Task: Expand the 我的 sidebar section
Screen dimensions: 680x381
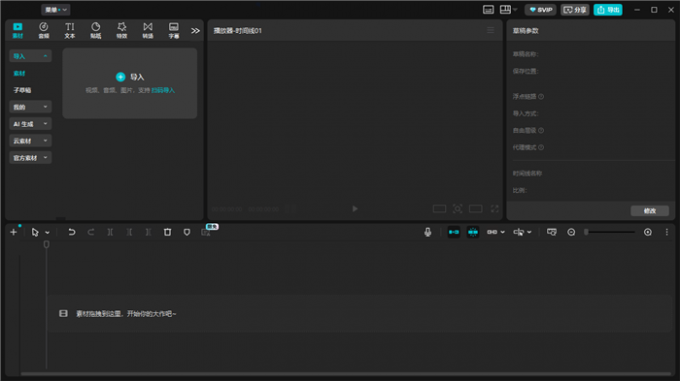Action: click(30, 107)
